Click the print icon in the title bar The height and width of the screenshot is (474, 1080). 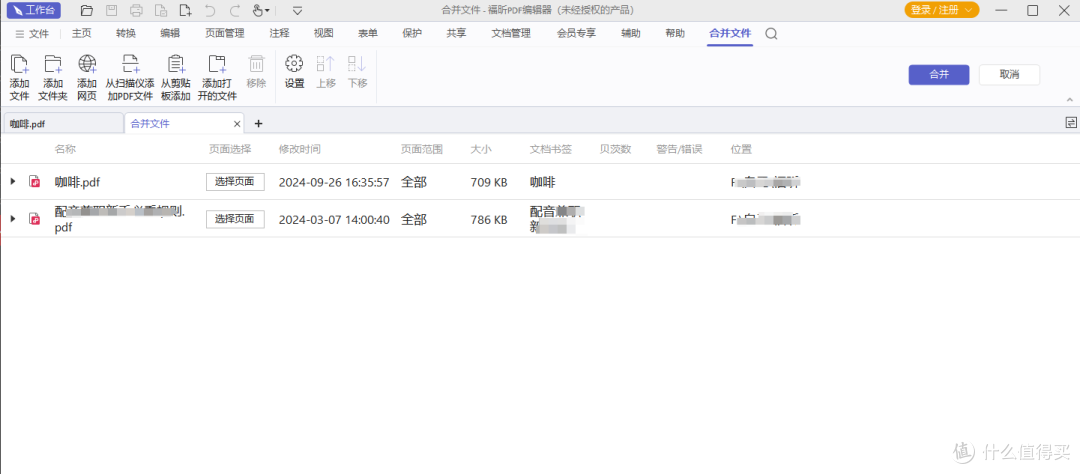click(x=136, y=10)
